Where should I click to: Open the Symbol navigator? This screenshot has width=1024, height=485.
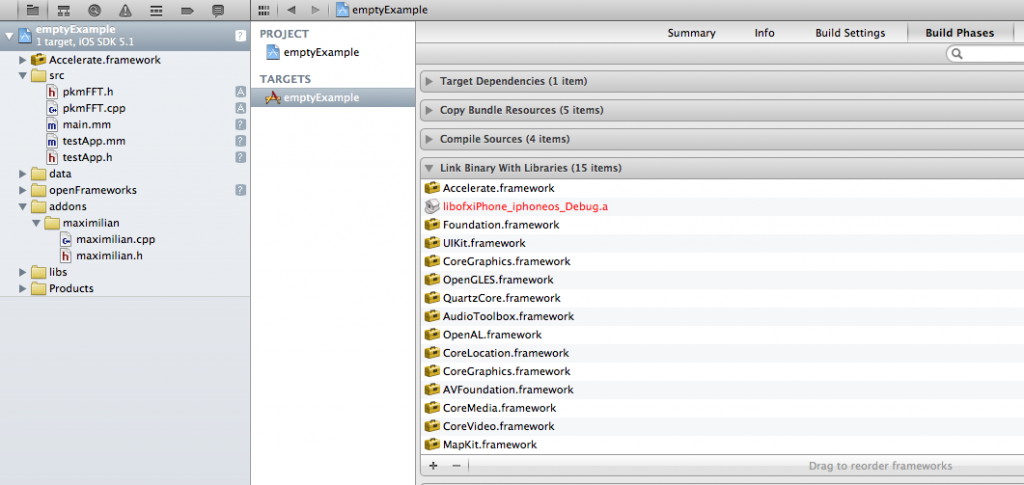pos(64,10)
